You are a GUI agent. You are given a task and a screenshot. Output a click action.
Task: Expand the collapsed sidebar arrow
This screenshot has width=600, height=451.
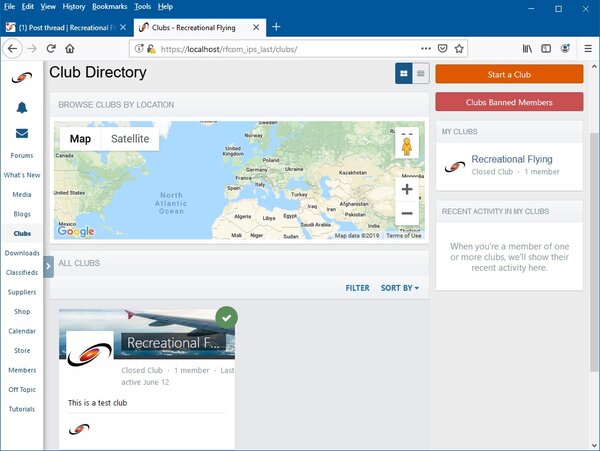pos(48,265)
